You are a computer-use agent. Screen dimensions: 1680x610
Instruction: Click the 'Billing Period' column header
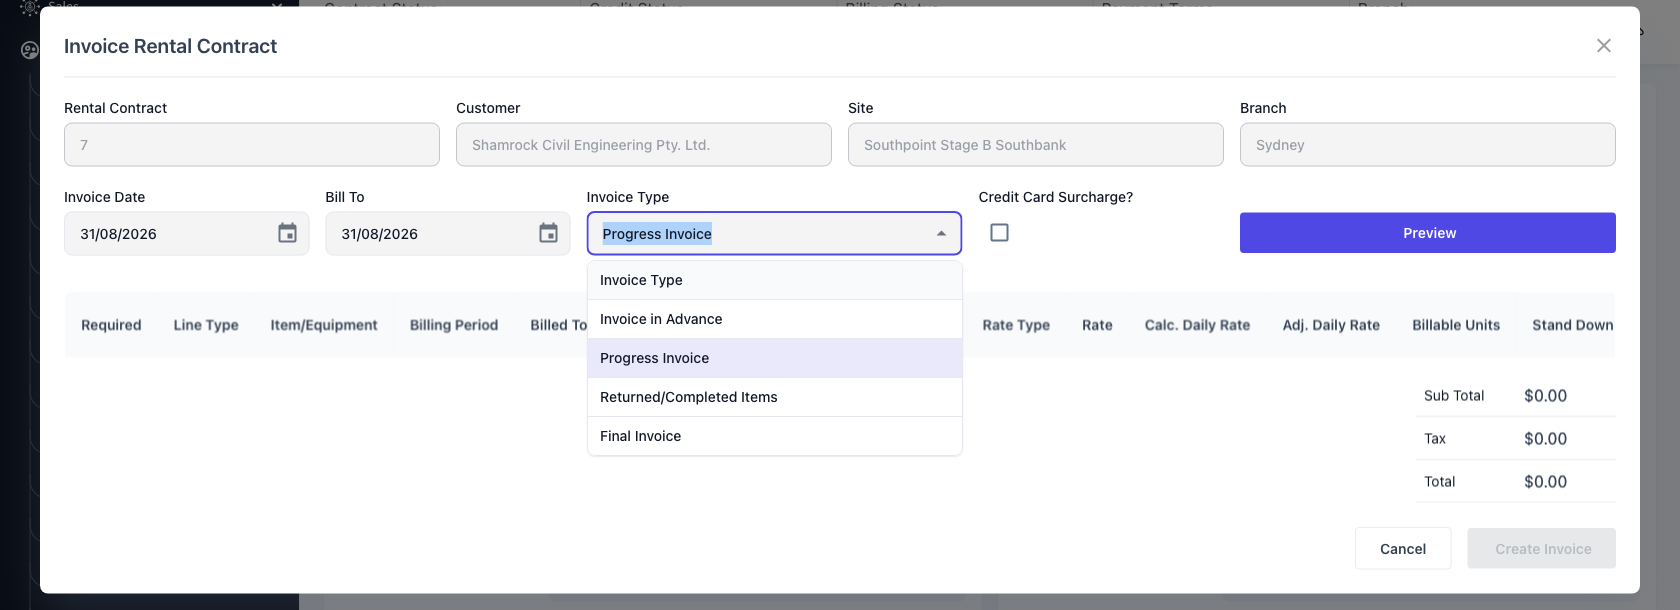click(x=454, y=325)
